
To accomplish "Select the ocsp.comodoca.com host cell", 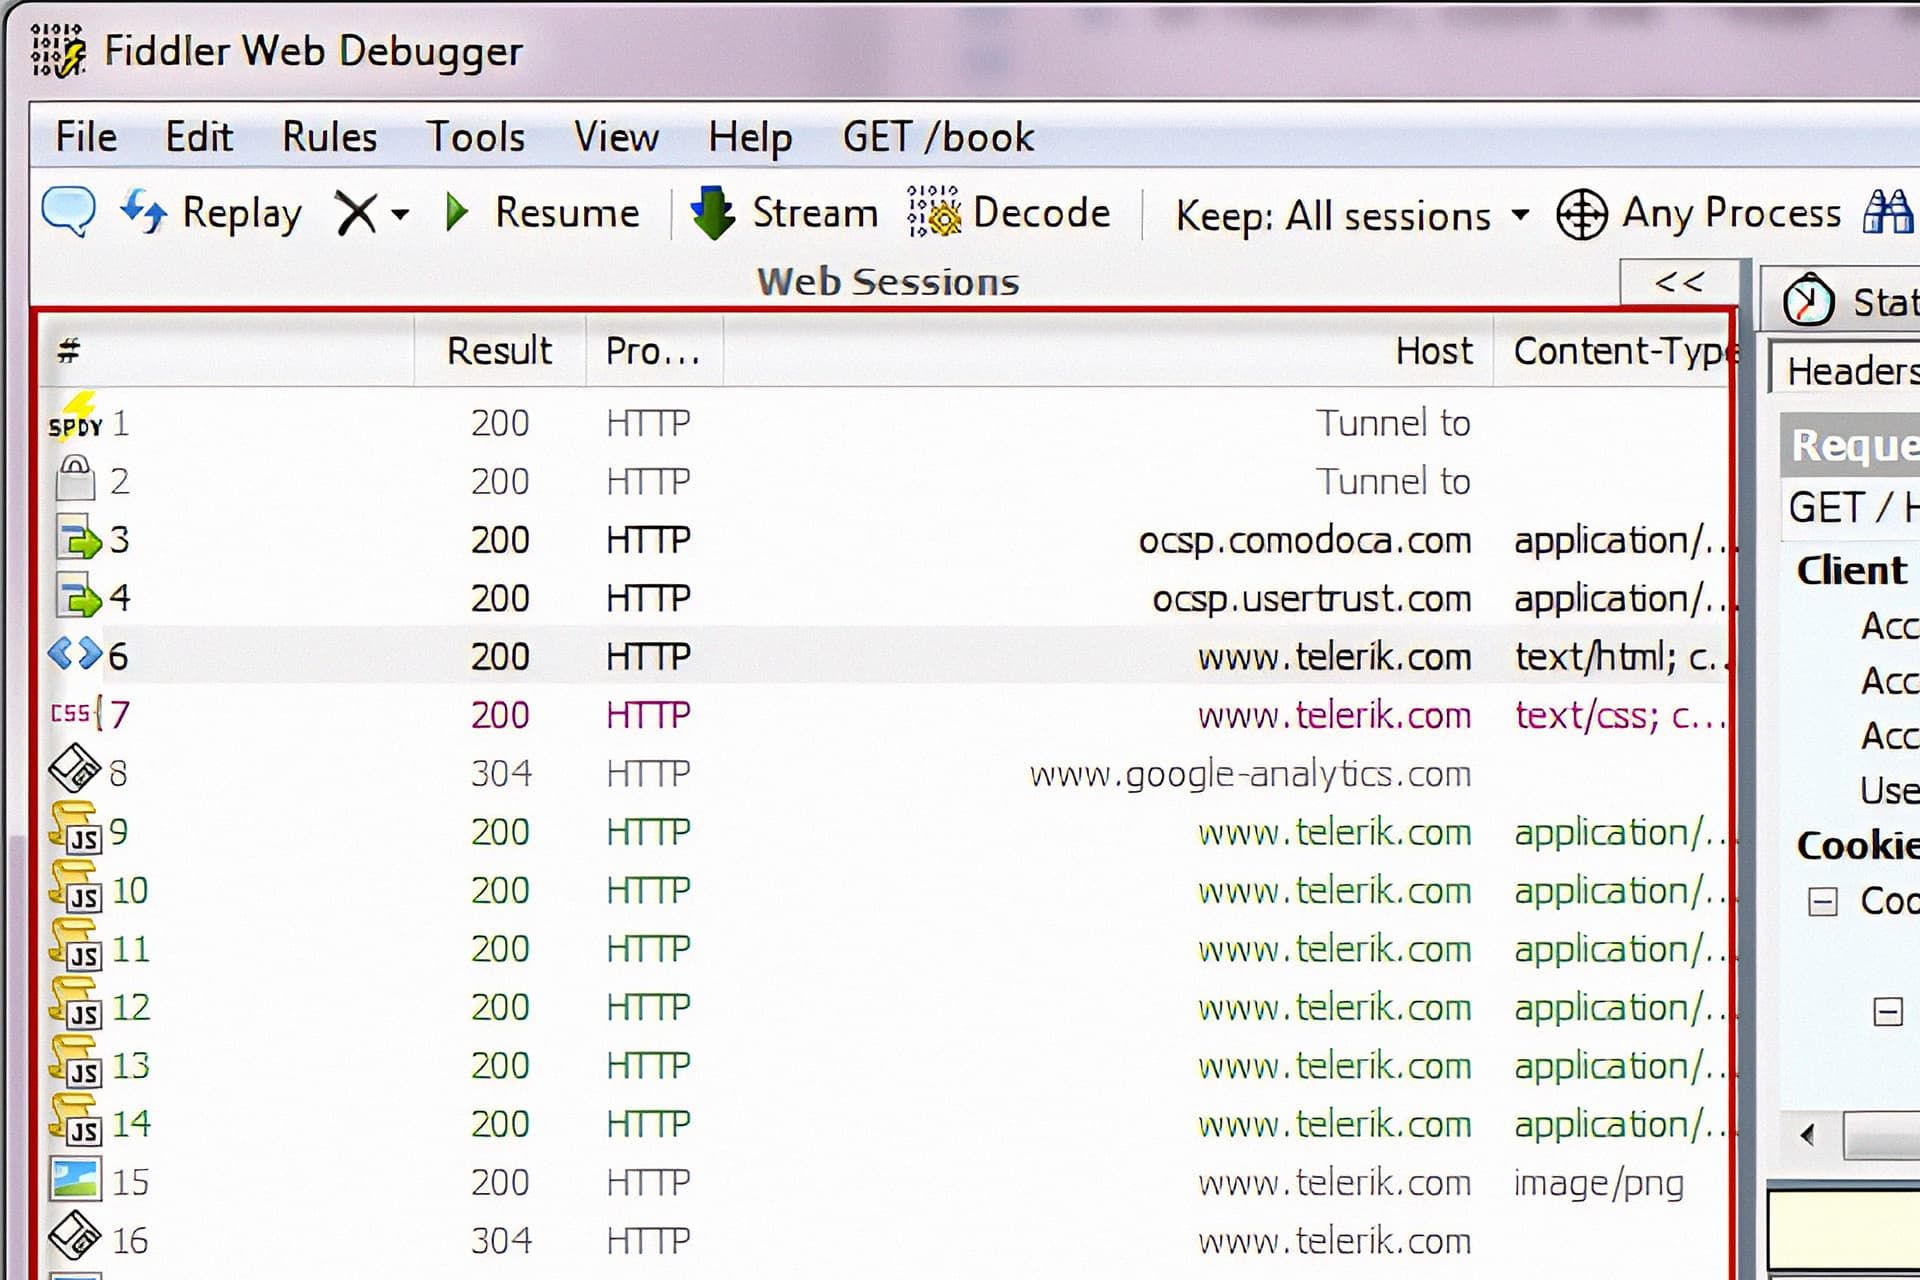I will [1305, 540].
